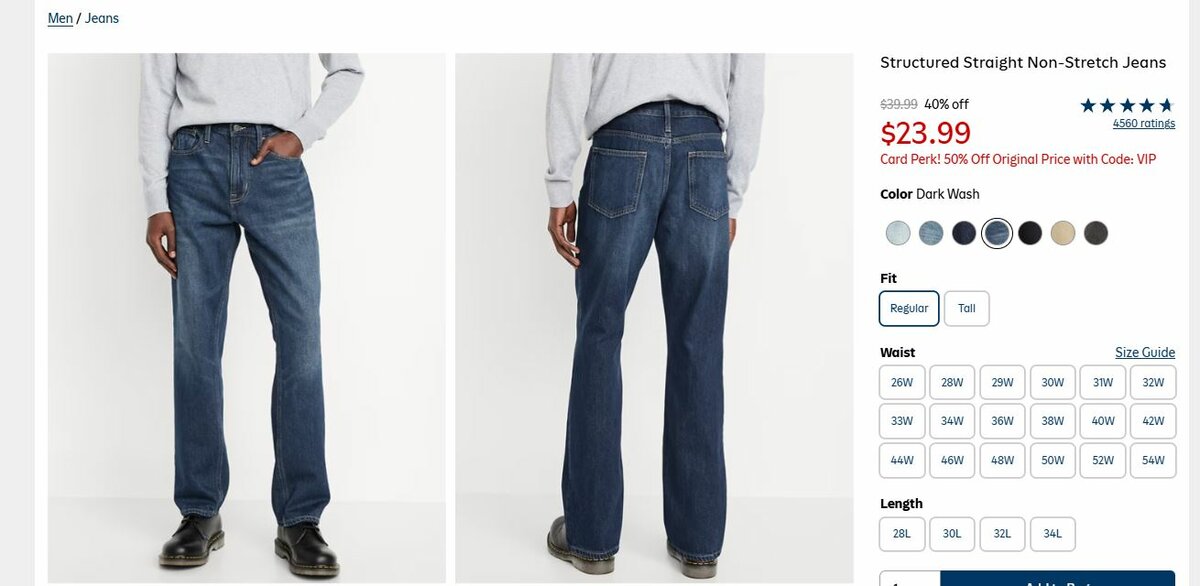Click the star rating icons

[1127, 105]
